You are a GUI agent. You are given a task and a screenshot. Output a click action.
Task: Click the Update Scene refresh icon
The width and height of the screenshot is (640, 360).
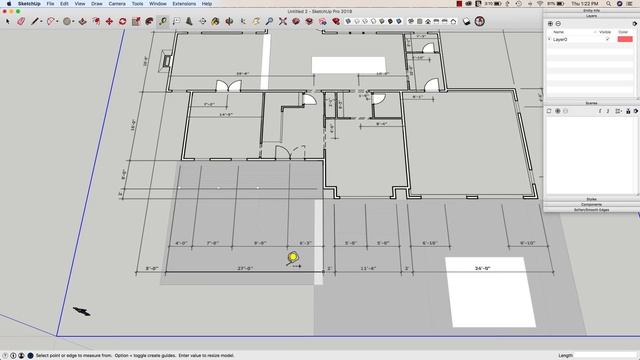point(549,111)
